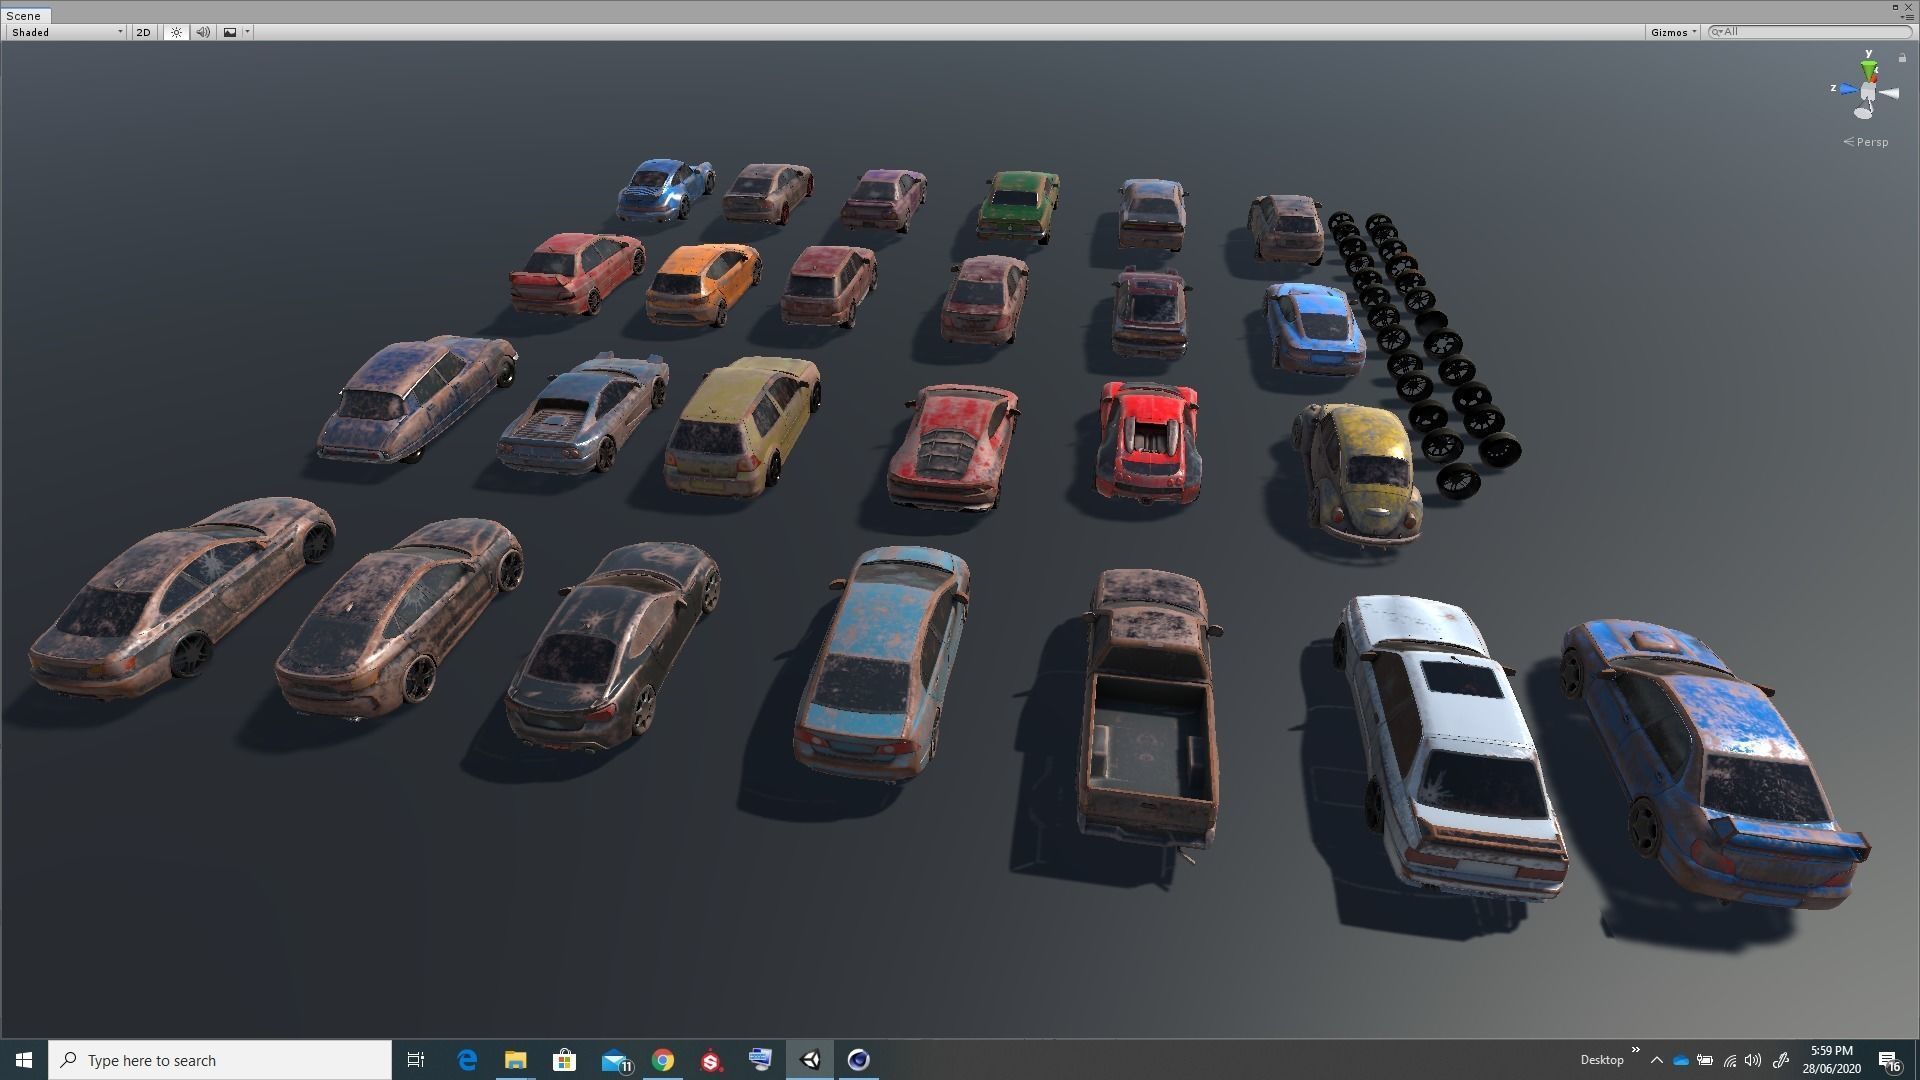Open Chrome from the taskbar
This screenshot has width=1920, height=1080.
tap(662, 1060)
